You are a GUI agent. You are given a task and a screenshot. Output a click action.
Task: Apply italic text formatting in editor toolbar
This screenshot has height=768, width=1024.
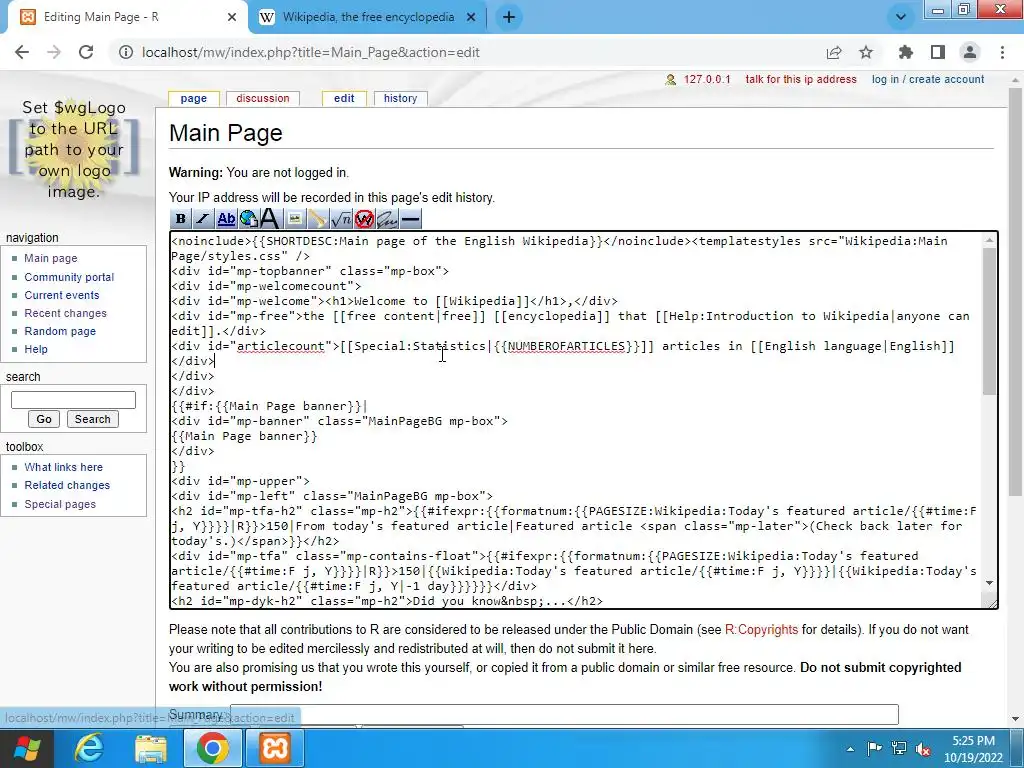click(x=203, y=219)
